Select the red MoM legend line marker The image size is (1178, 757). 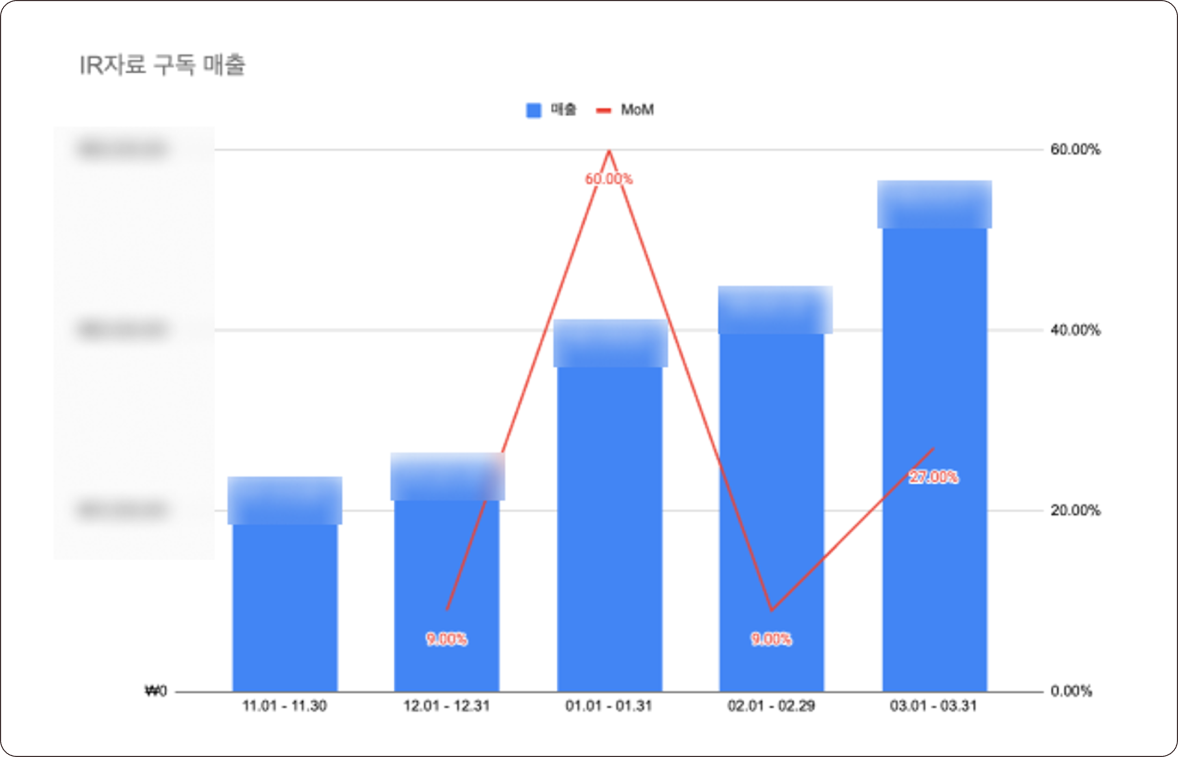tap(603, 110)
